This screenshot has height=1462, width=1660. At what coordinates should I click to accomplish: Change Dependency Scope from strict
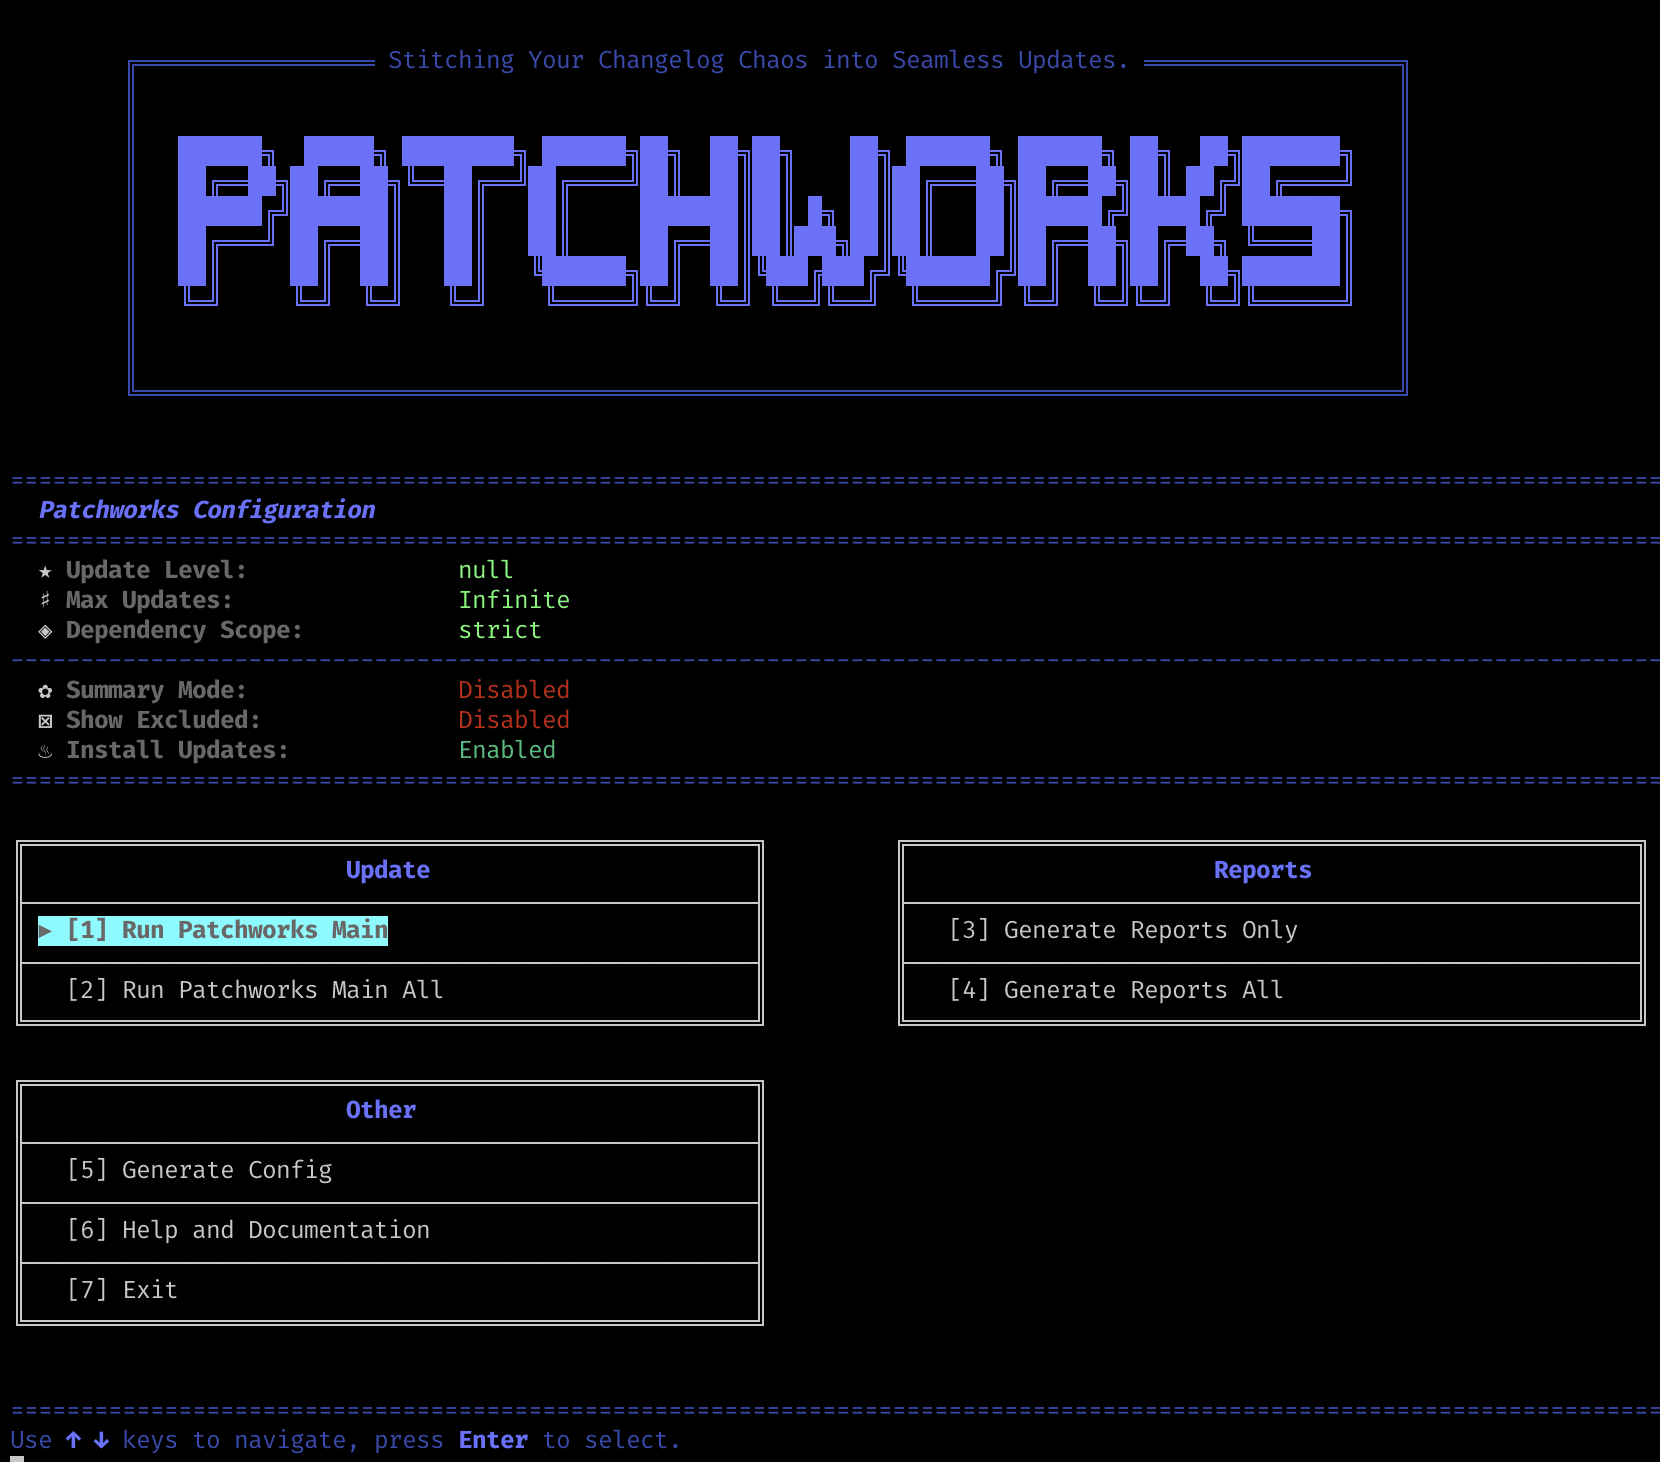point(500,630)
